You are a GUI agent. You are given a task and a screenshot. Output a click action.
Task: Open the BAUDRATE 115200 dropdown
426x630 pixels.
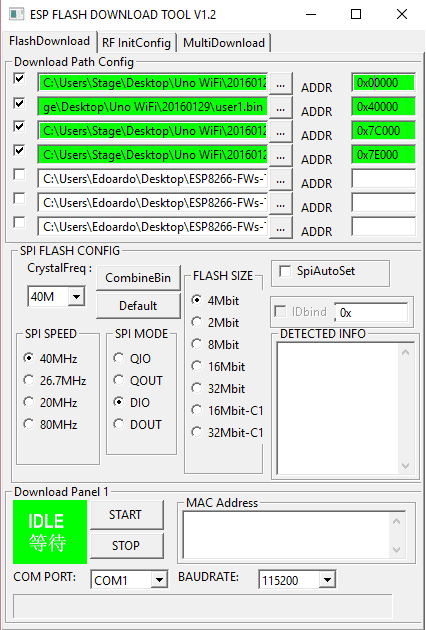(327, 580)
